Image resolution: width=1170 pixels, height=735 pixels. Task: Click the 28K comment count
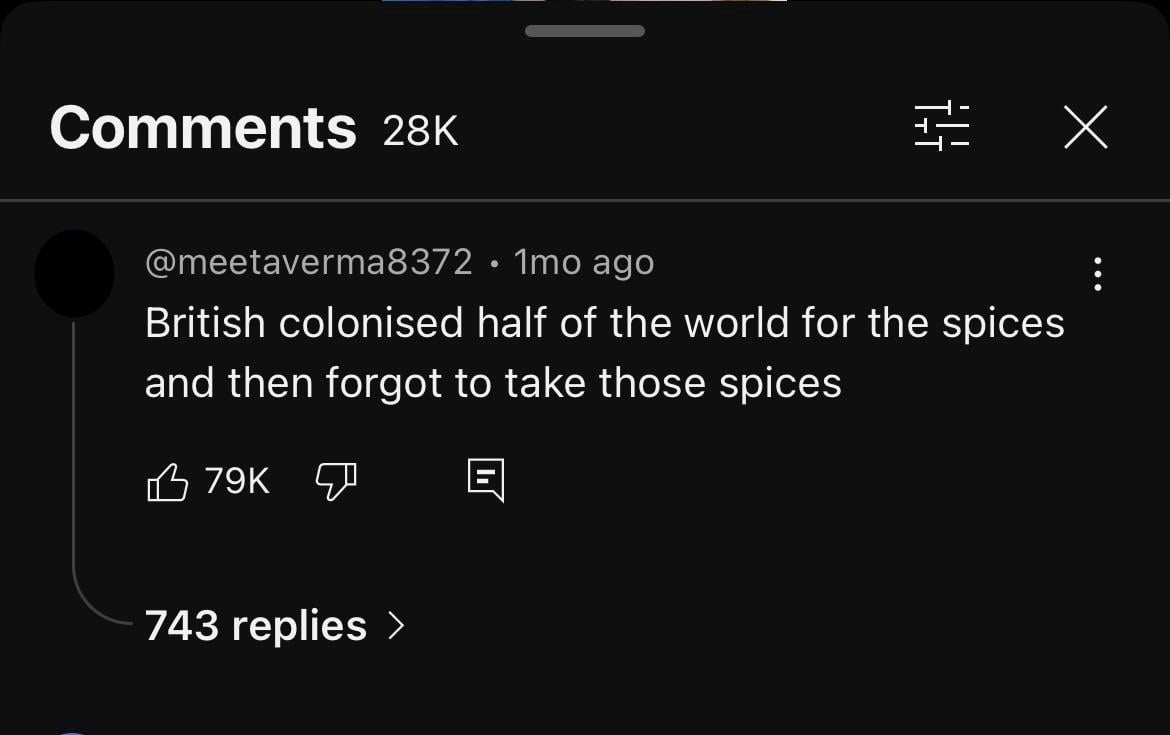(x=420, y=130)
